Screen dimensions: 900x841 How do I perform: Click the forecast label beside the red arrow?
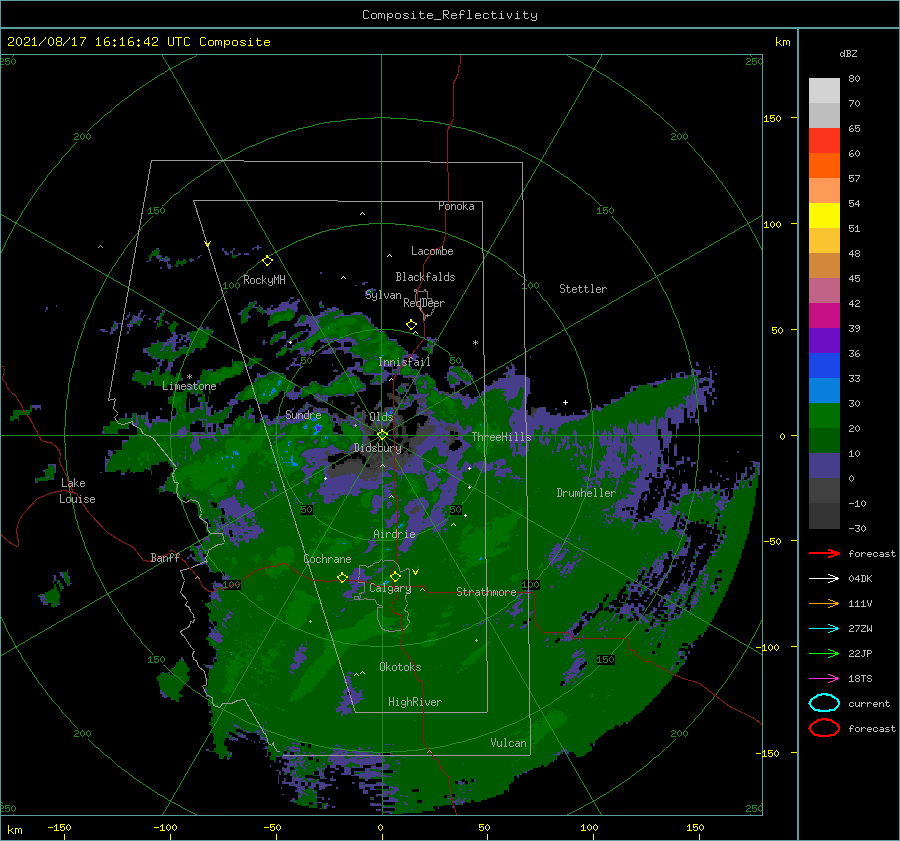click(x=872, y=553)
